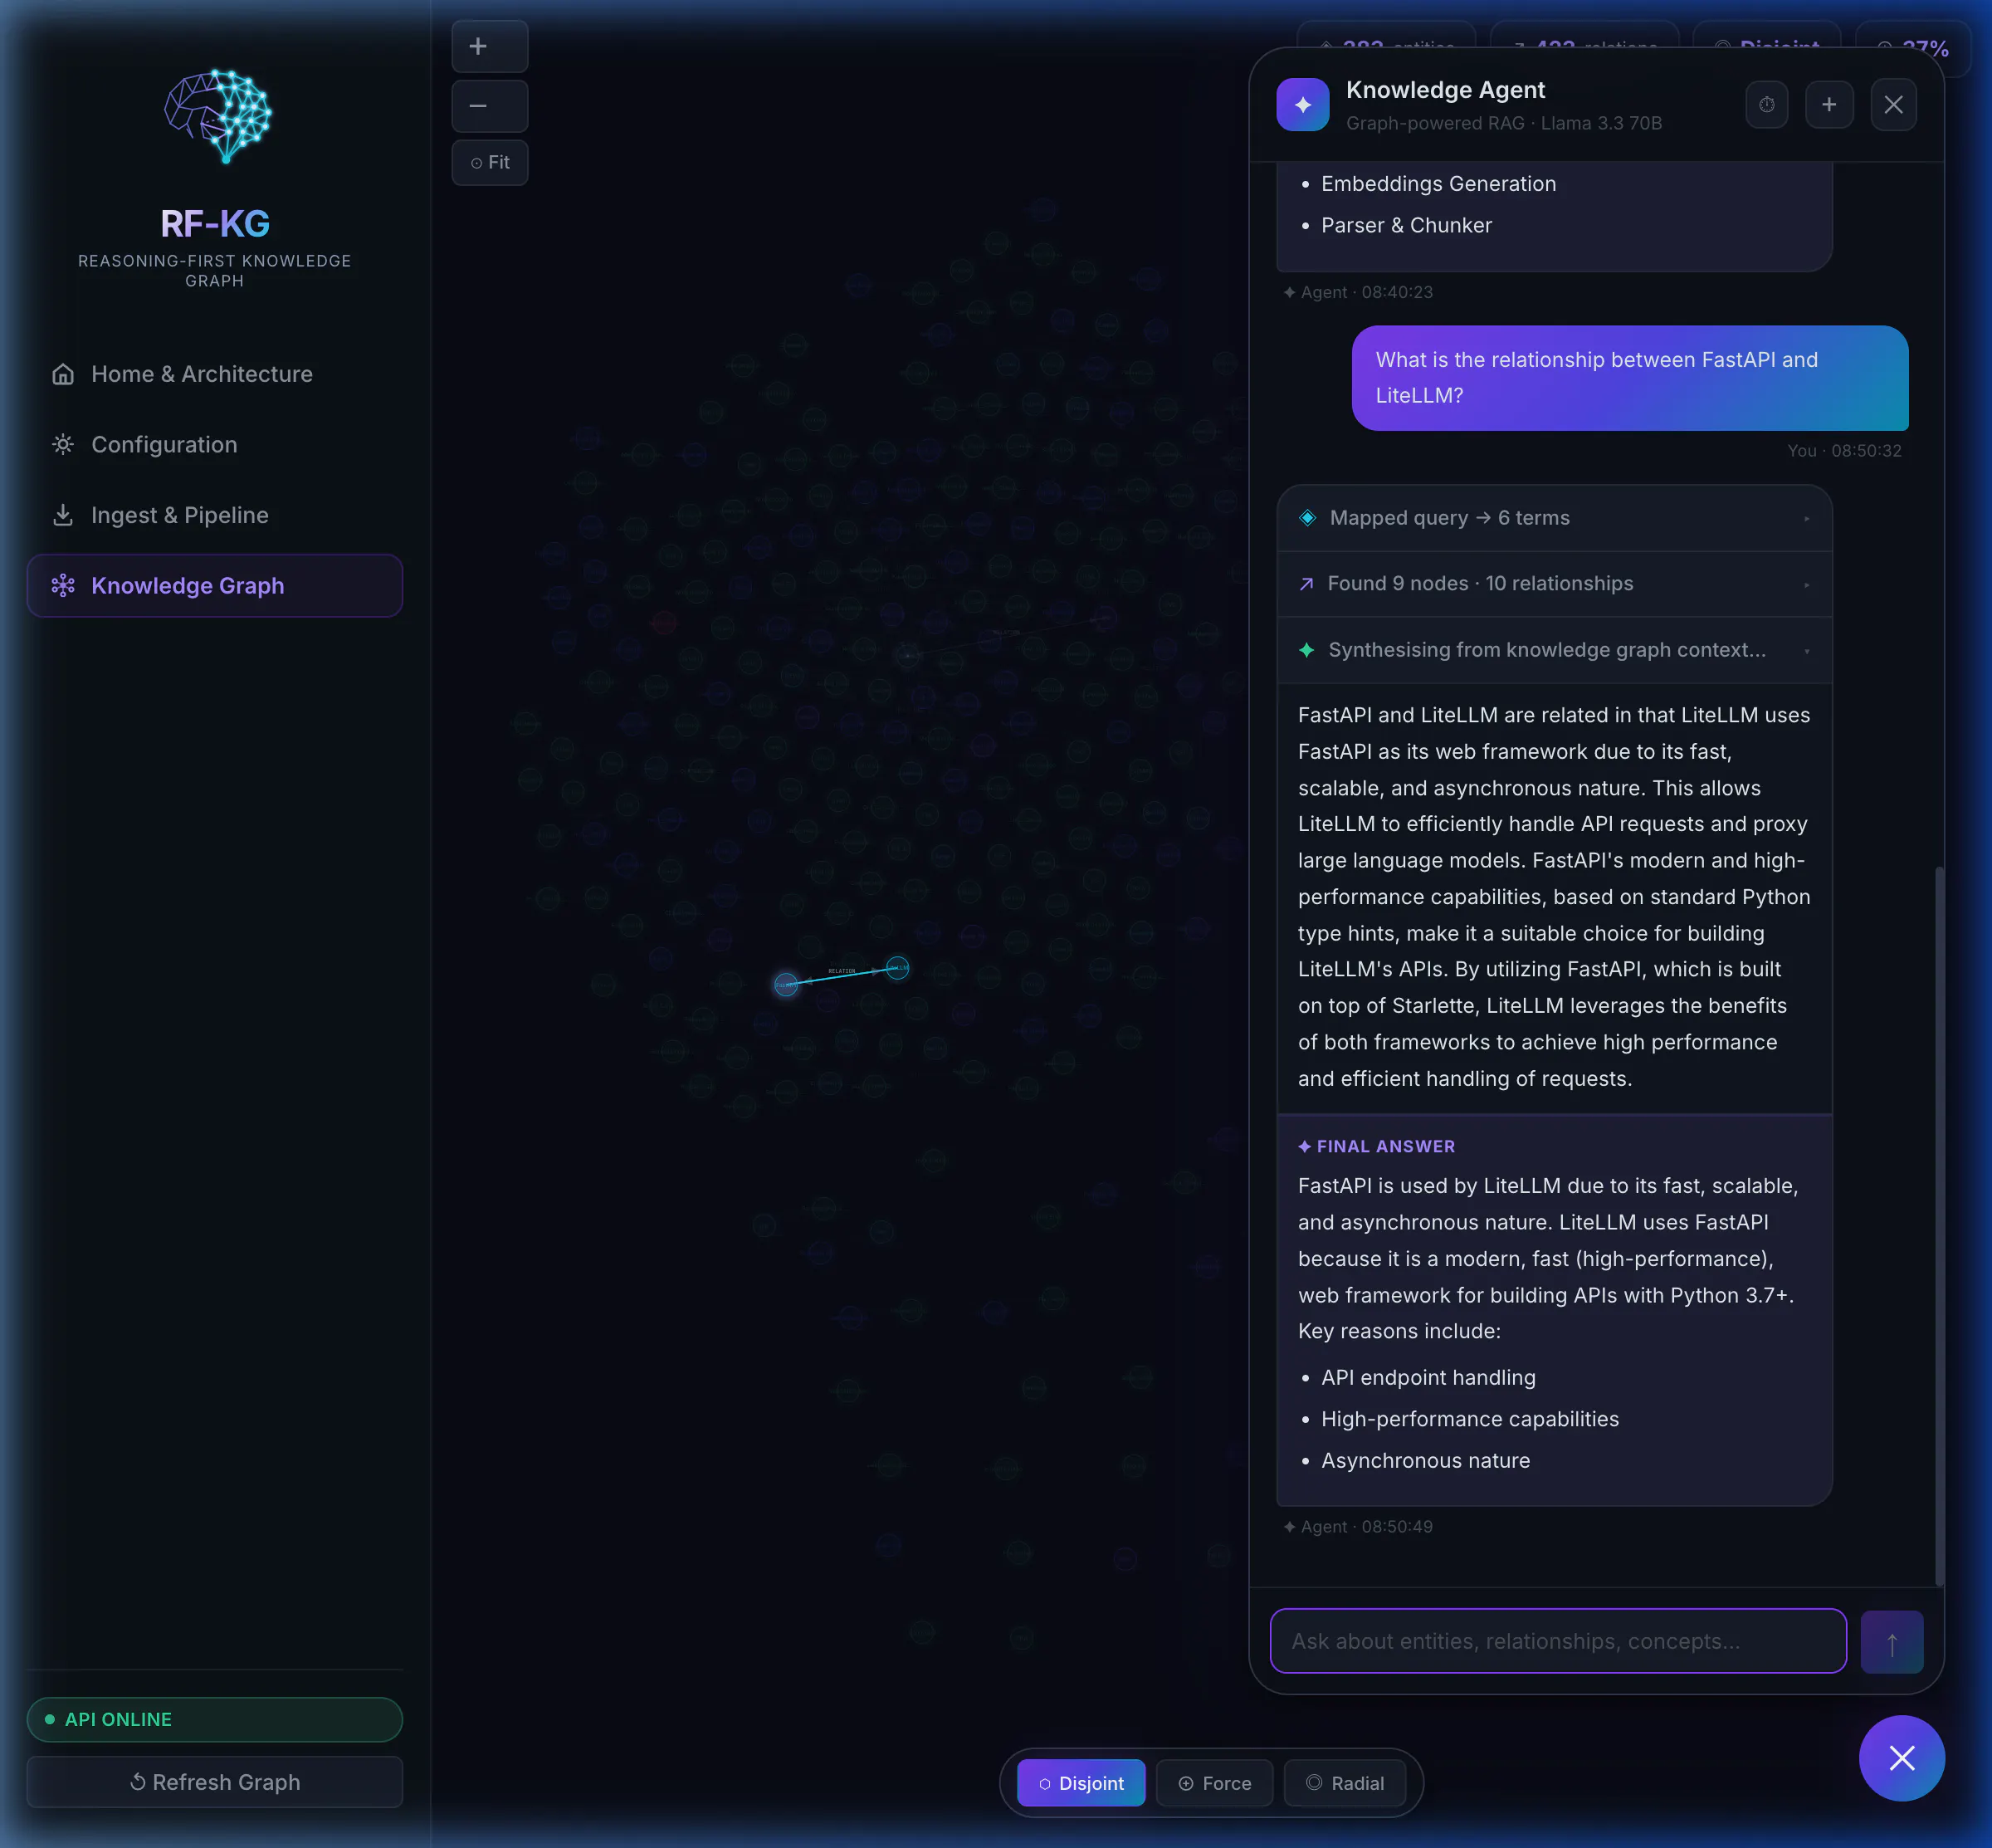Click the 'Graph-powered RAG · Llama 3.3 70B' subtitle

[1504, 123]
